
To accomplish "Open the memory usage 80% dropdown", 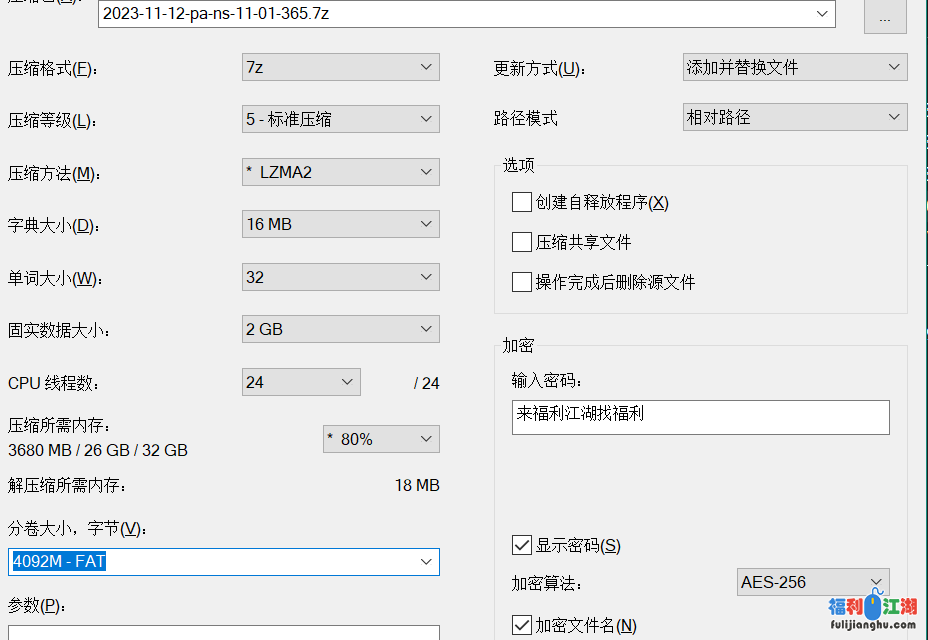I will point(381,439).
